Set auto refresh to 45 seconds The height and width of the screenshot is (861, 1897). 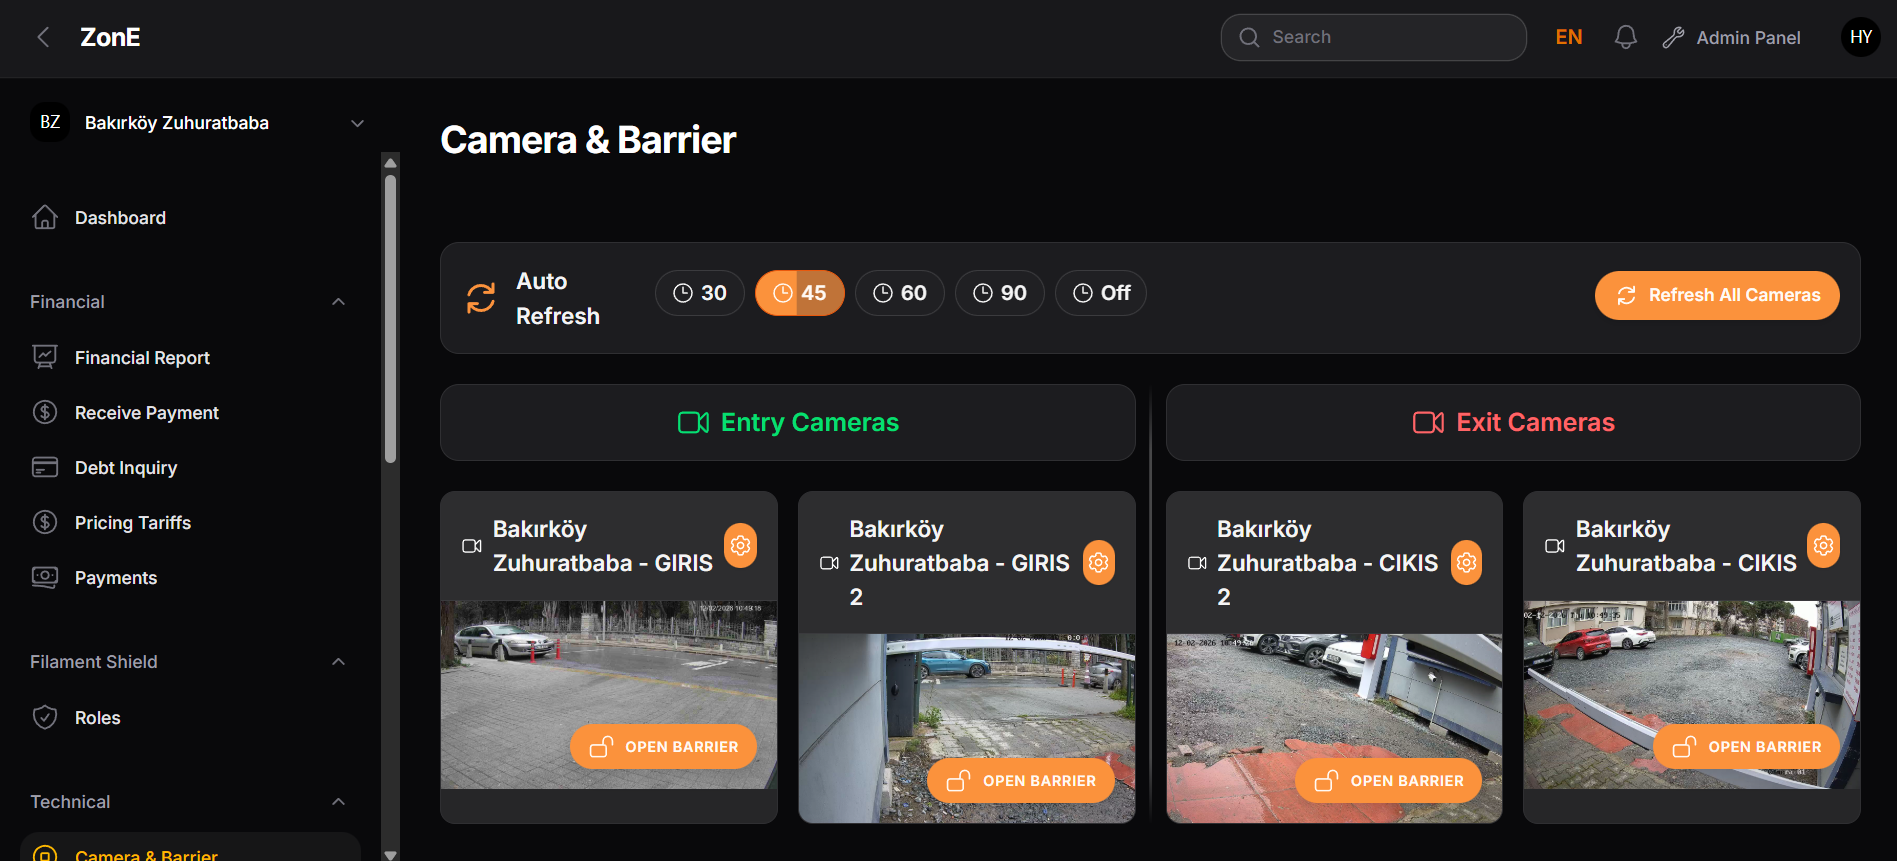[x=800, y=293]
